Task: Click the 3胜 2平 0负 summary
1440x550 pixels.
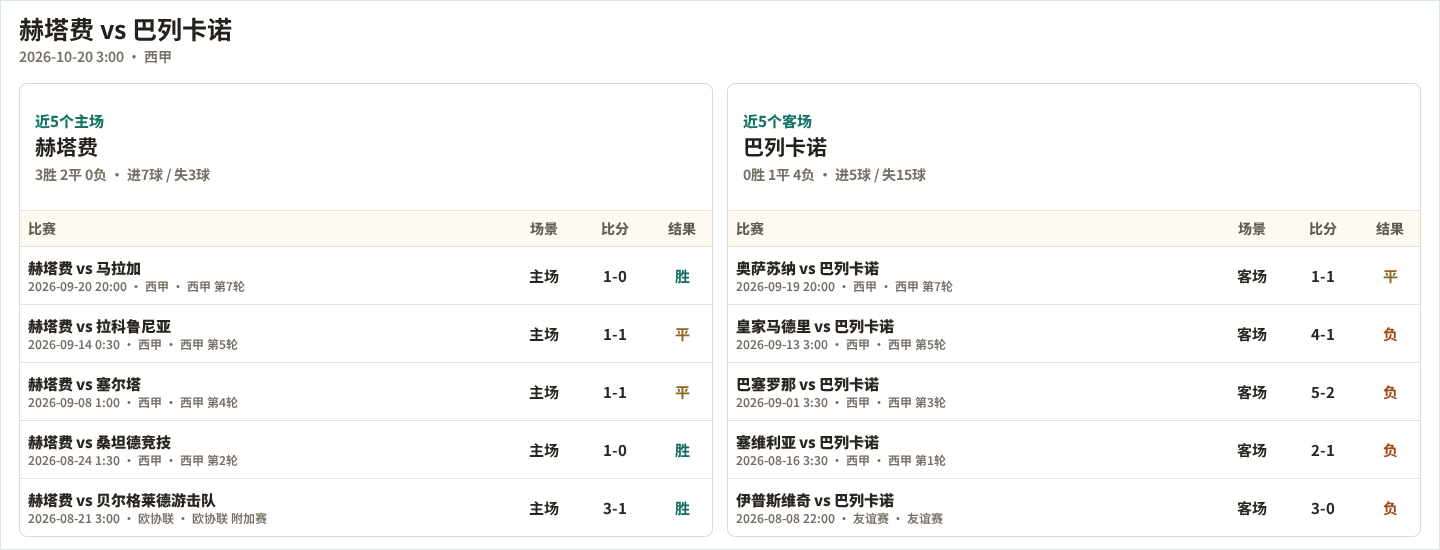Action: [70, 175]
